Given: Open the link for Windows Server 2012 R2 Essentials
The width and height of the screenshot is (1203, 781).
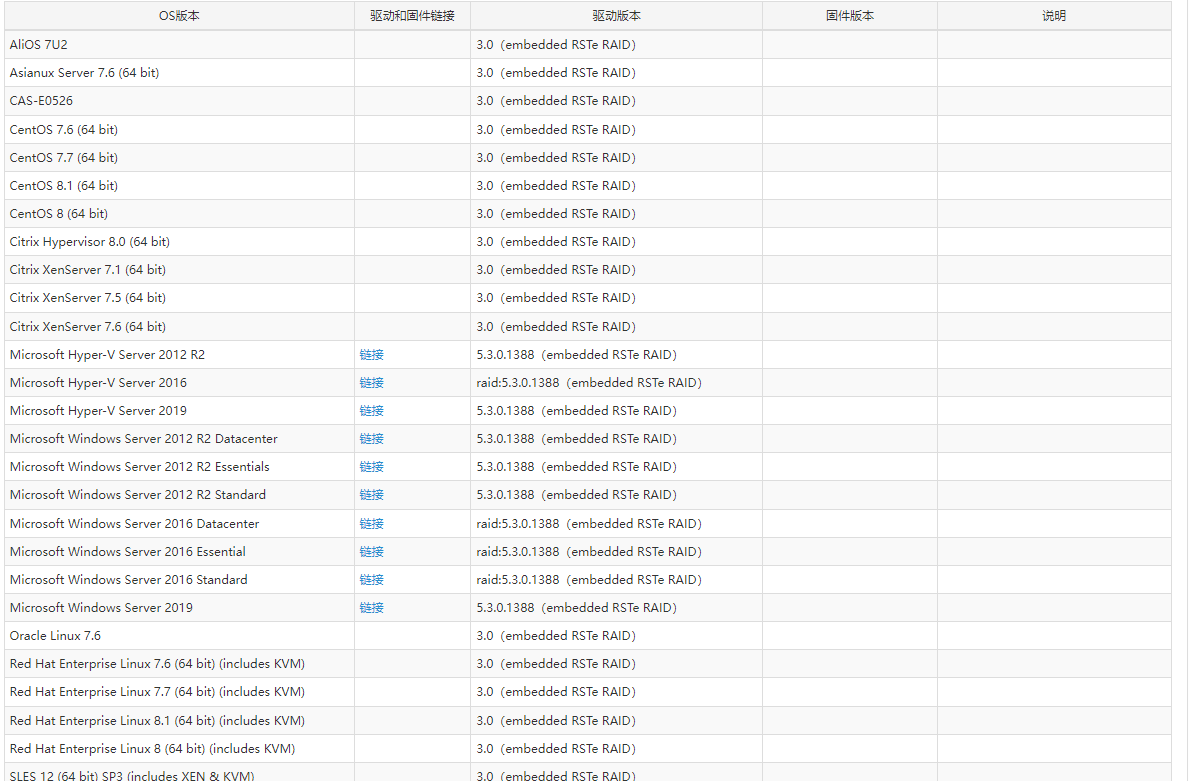Looking at the screenshot, I should [371, 467].
